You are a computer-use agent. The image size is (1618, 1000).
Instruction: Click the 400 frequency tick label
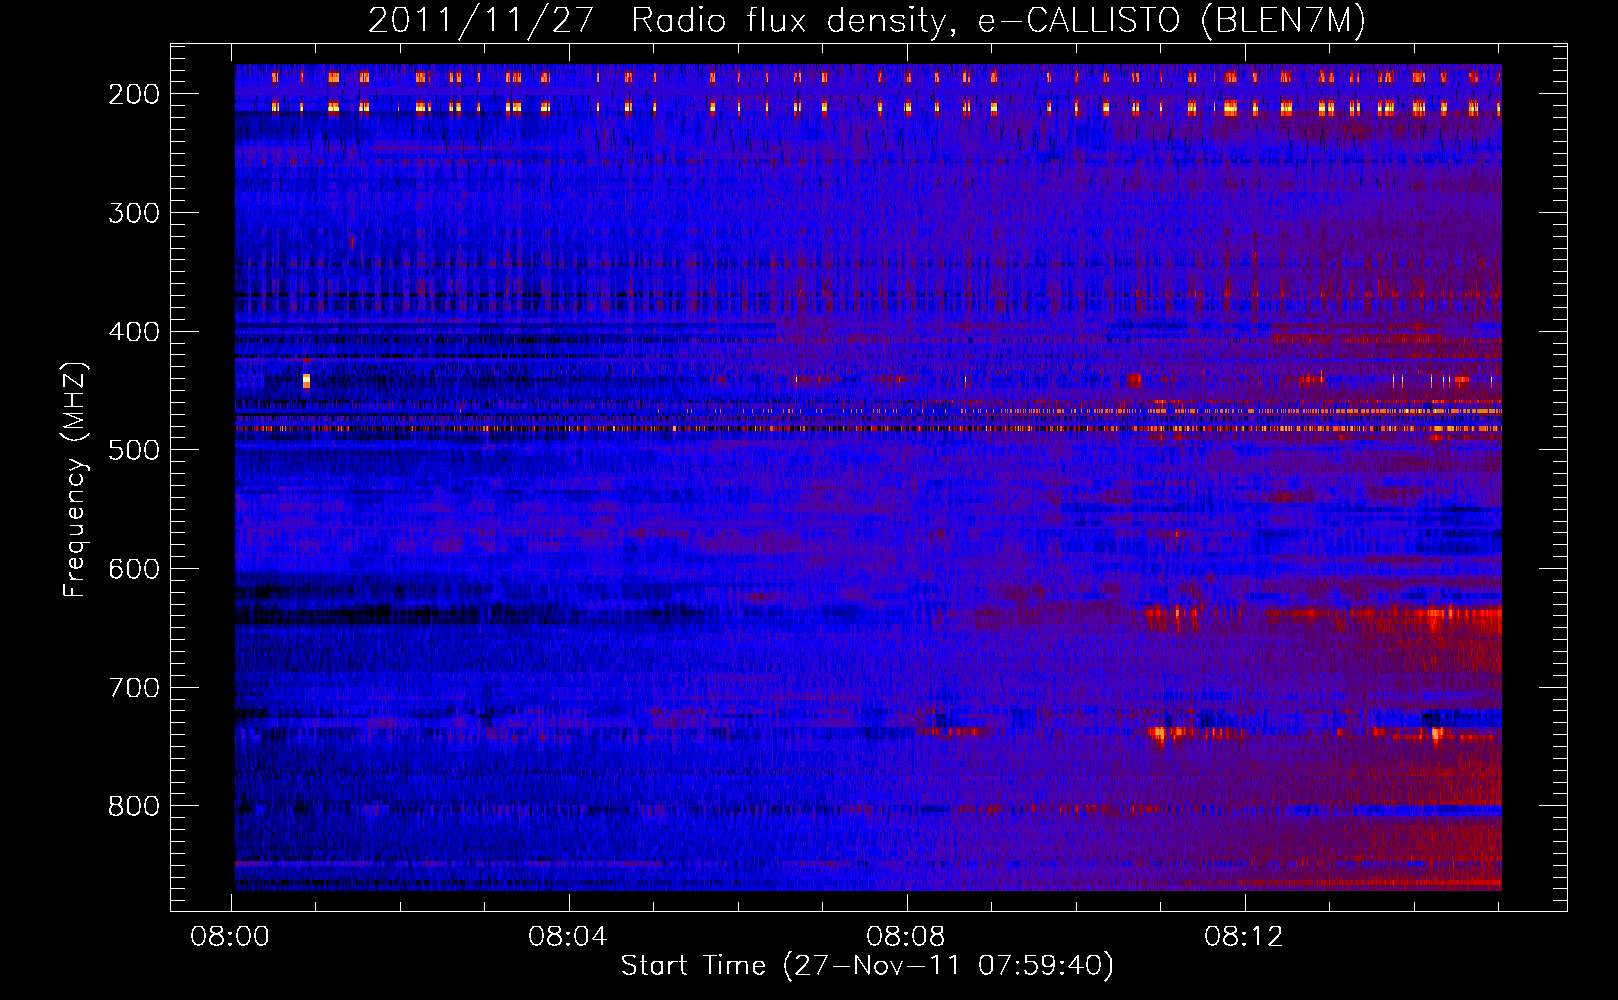[133, 332]
